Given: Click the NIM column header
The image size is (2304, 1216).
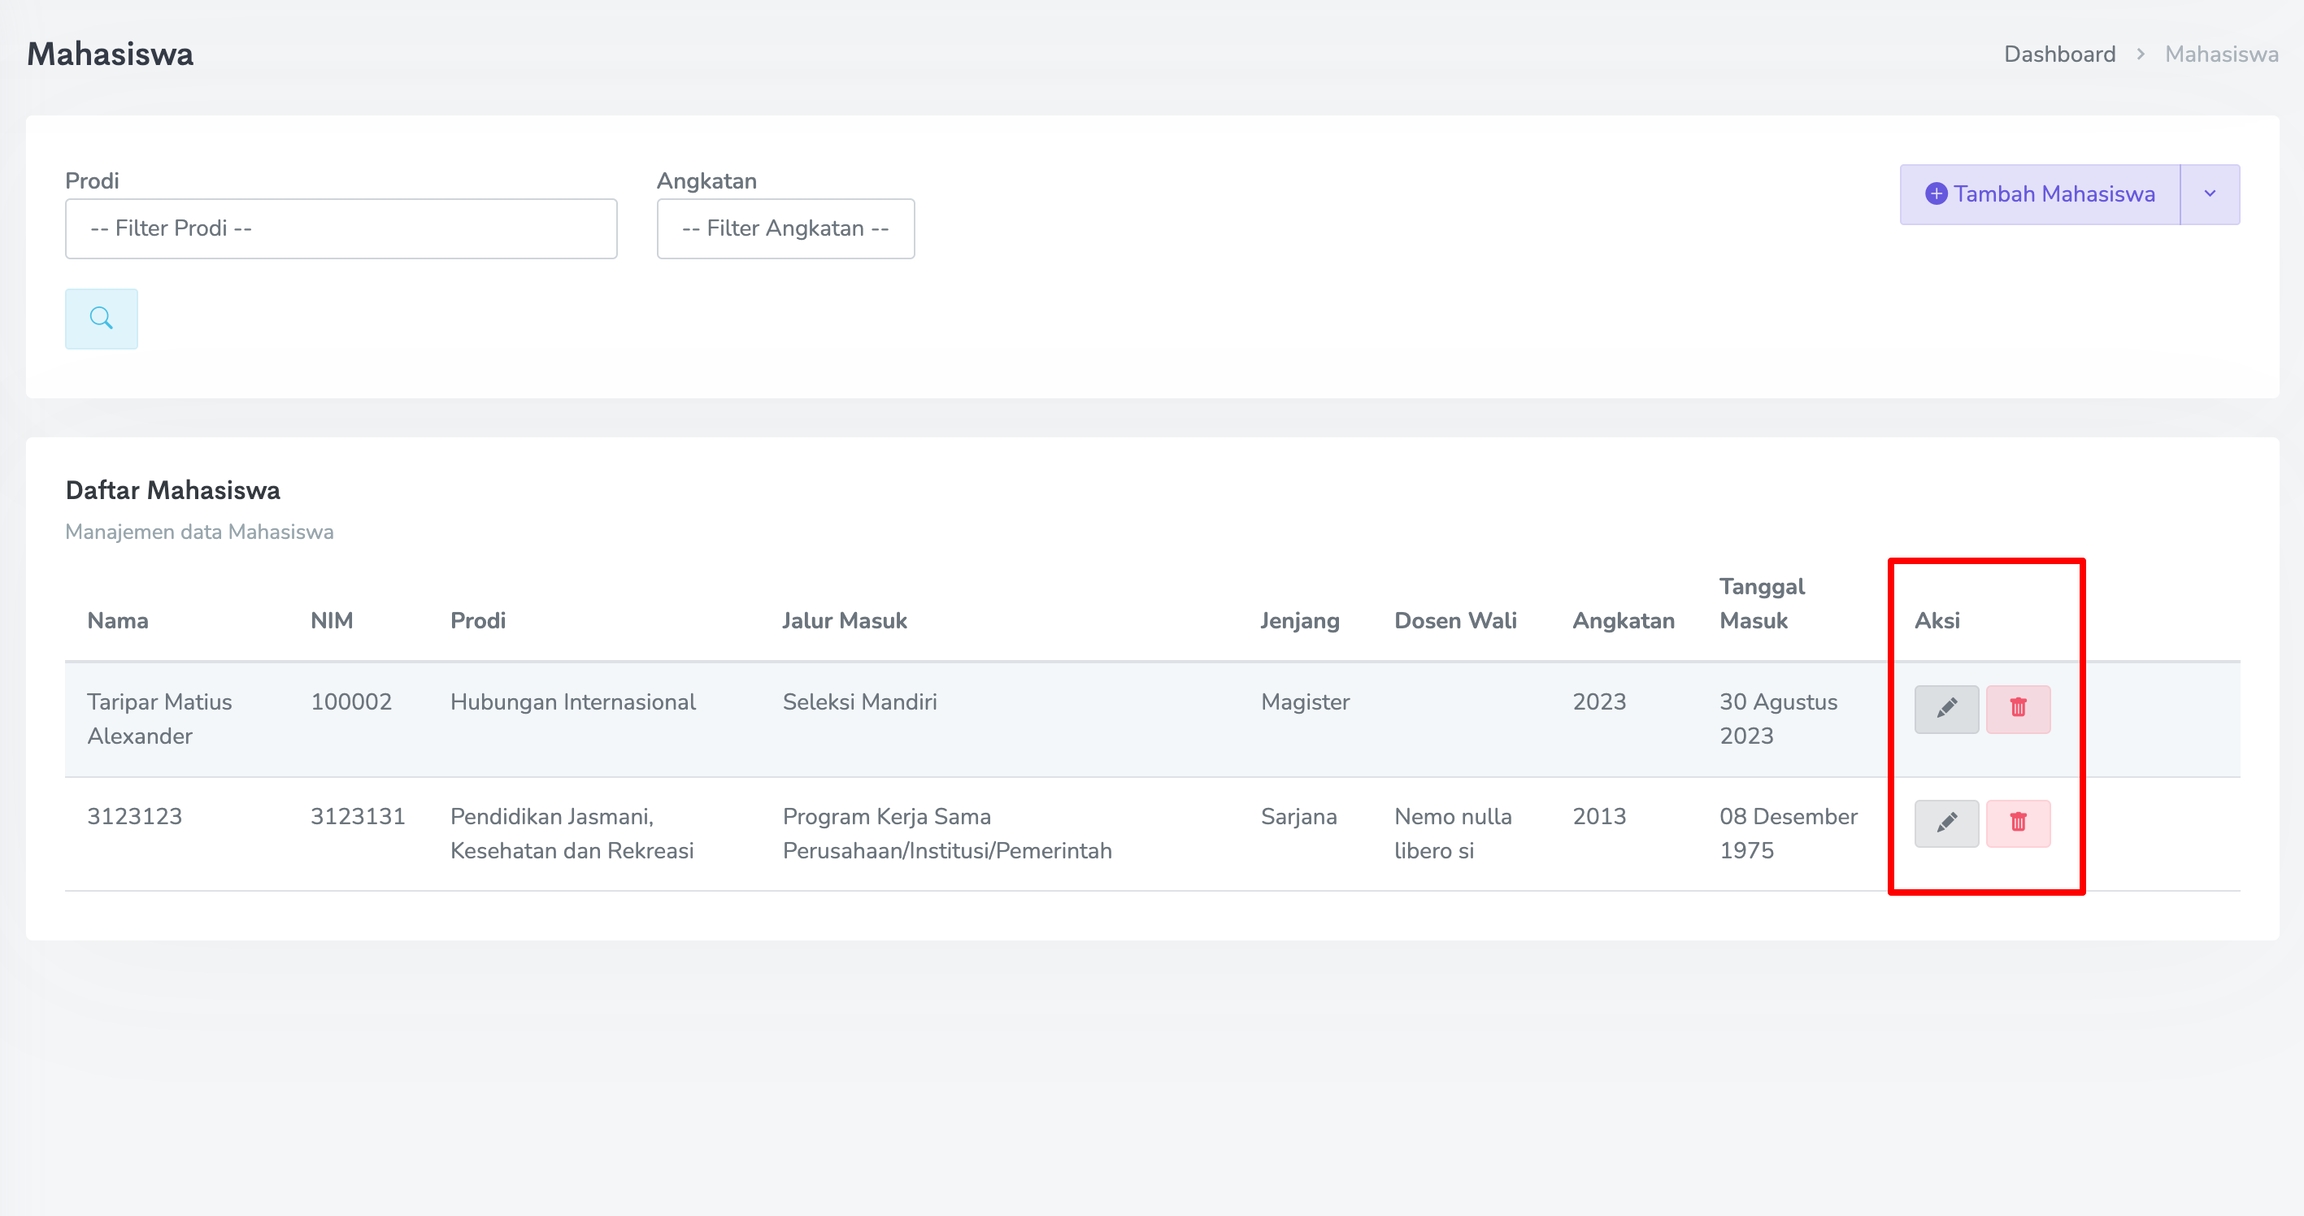Looking at the screenshot, I should (331, 621).
